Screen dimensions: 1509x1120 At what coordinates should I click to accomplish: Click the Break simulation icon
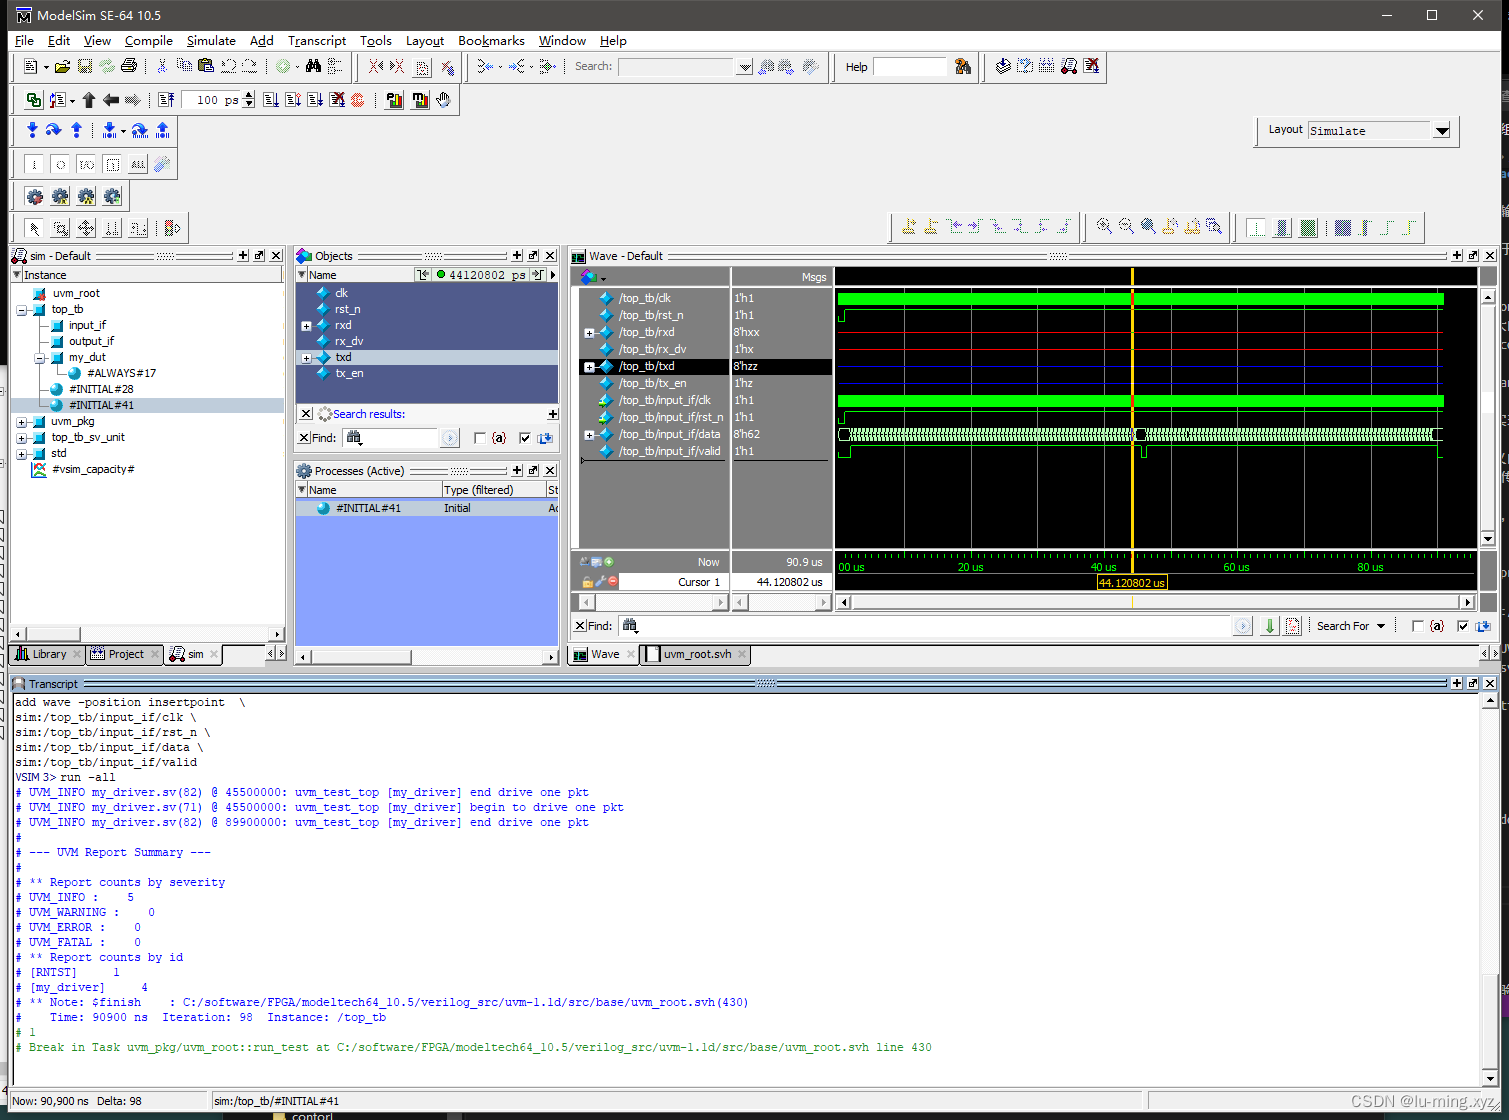337,100
